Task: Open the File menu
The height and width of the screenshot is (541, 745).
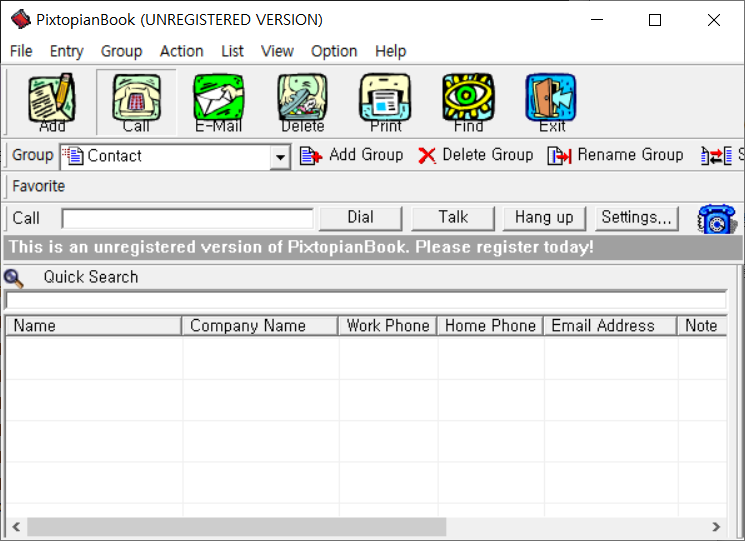Action: click(x=21, y=51)
